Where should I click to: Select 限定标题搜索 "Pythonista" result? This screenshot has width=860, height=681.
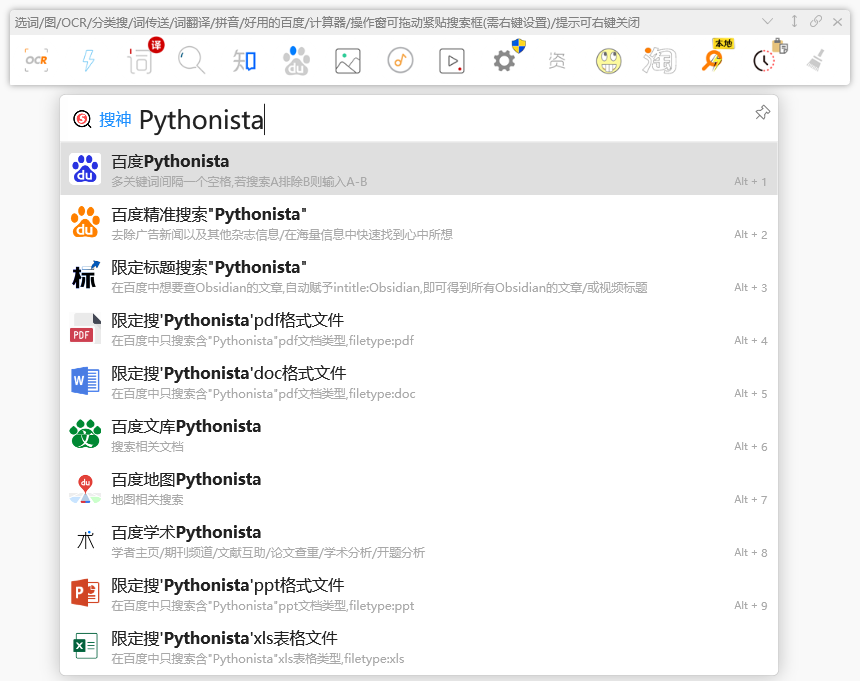(x=419, y=275)
